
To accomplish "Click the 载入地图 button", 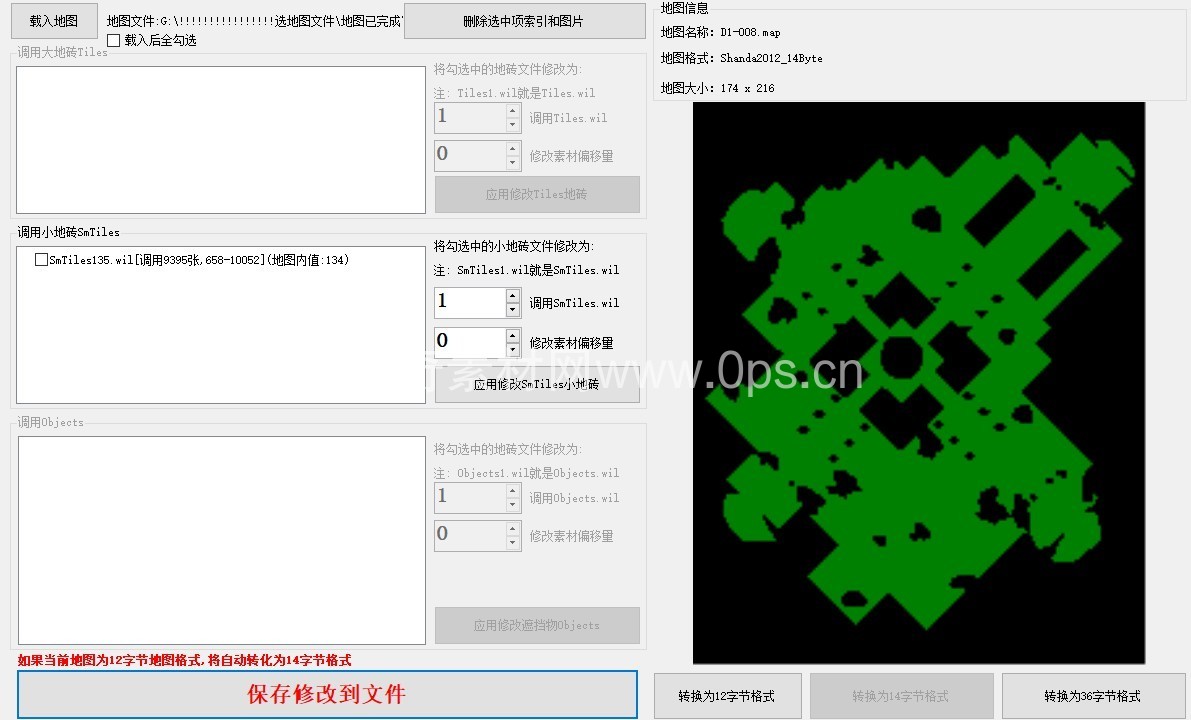I will point(54,21).
